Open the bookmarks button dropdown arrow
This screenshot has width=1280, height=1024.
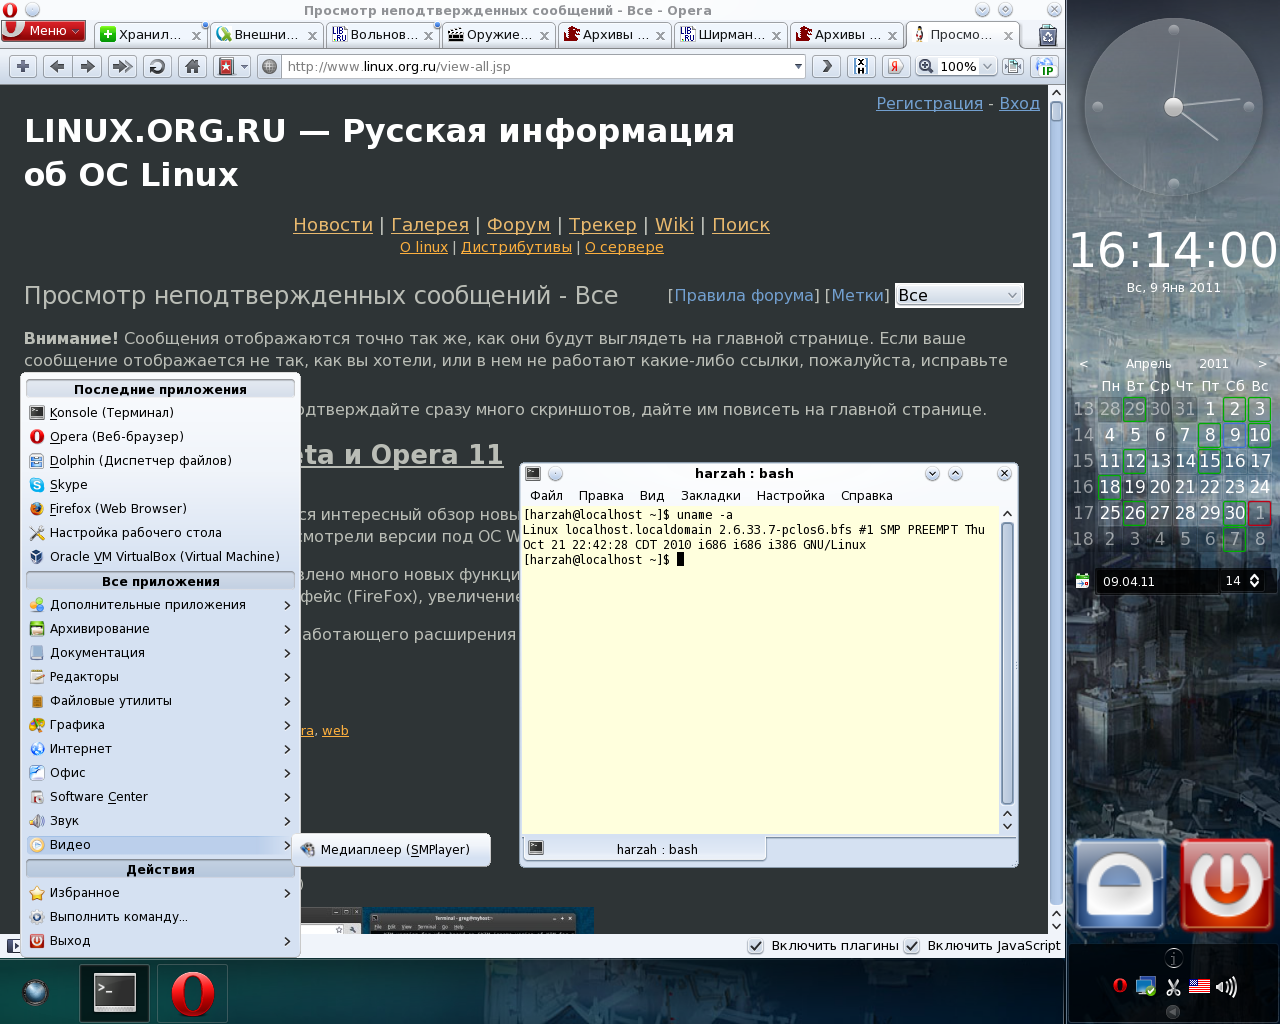click(x=244, y=67)
